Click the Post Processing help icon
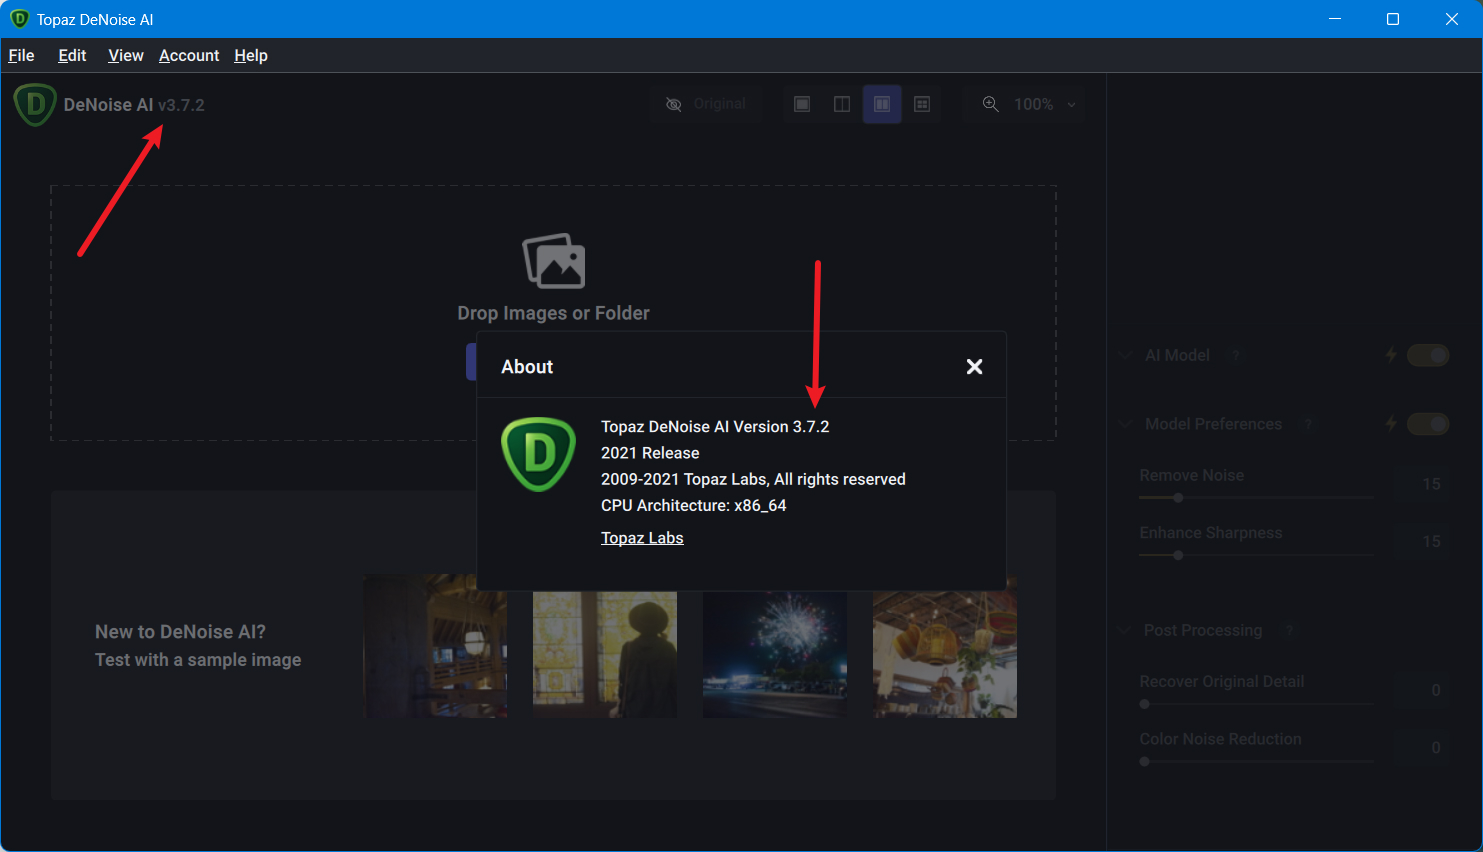Screen dimensions: 1483x852 tap(1290, 630)
